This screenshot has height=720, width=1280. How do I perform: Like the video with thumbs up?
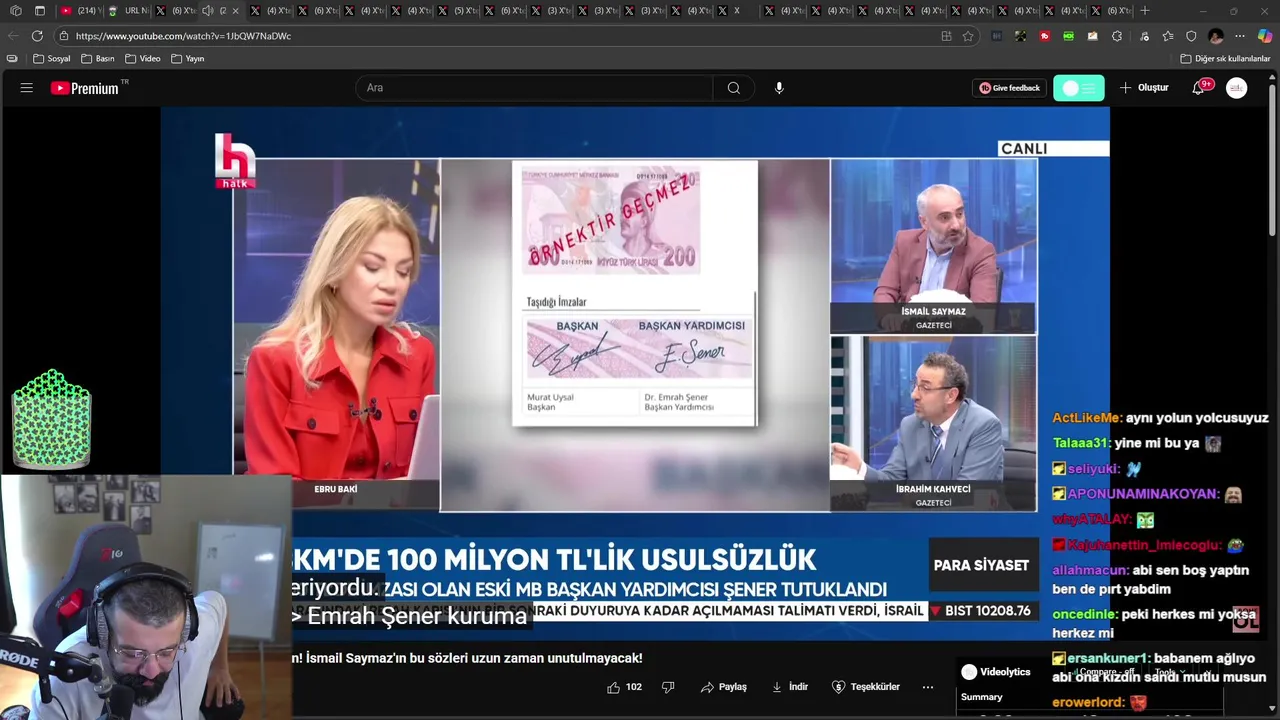coord(625,687)
